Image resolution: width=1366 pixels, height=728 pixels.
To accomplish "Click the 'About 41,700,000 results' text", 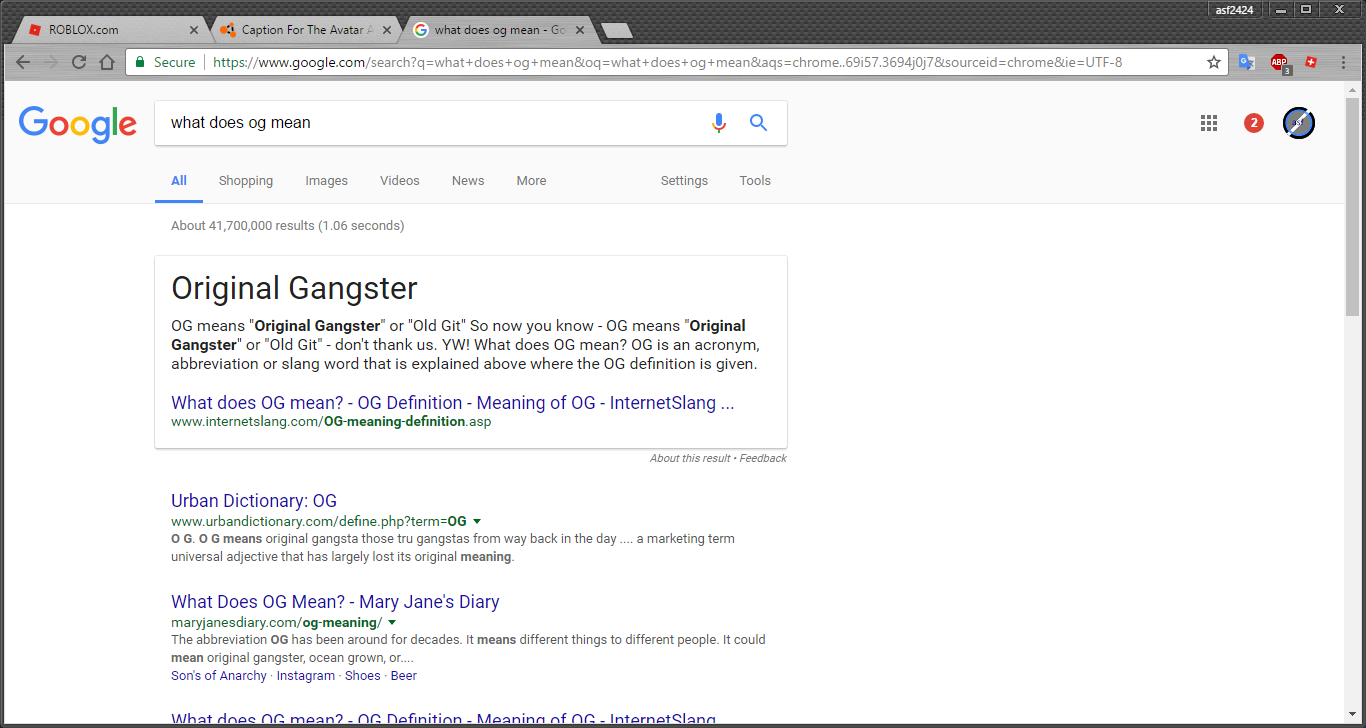I will pos(288,226).
